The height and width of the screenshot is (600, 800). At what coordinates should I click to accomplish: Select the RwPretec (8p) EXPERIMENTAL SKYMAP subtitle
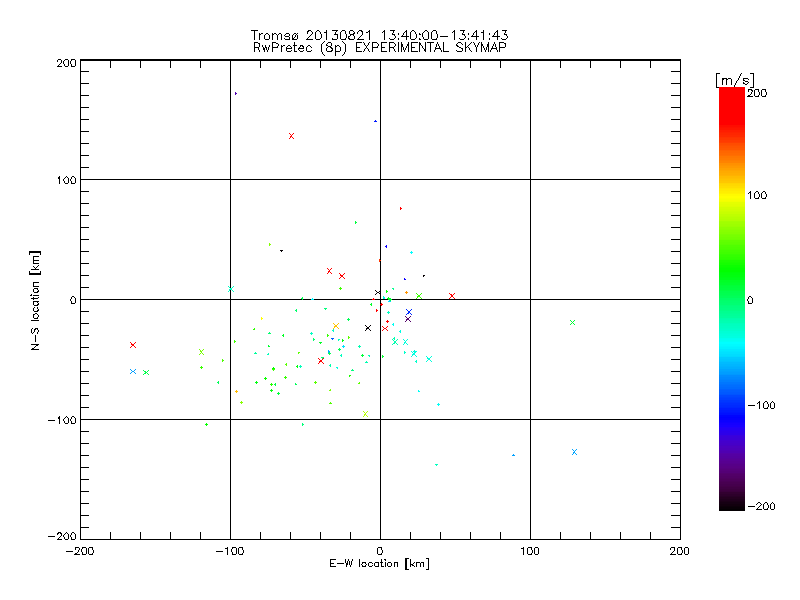(x=380, y=47)
